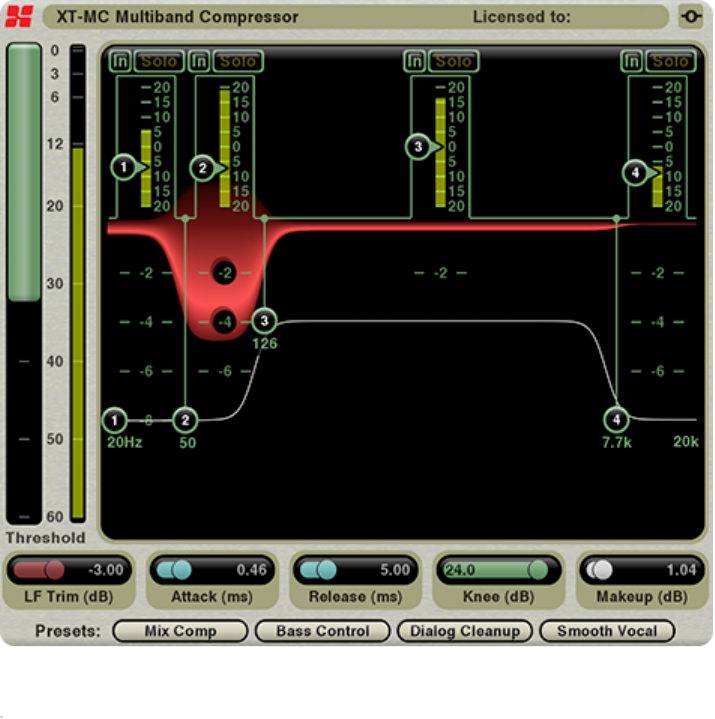Load the Dialog Cleanup preset

click(465, 631)
